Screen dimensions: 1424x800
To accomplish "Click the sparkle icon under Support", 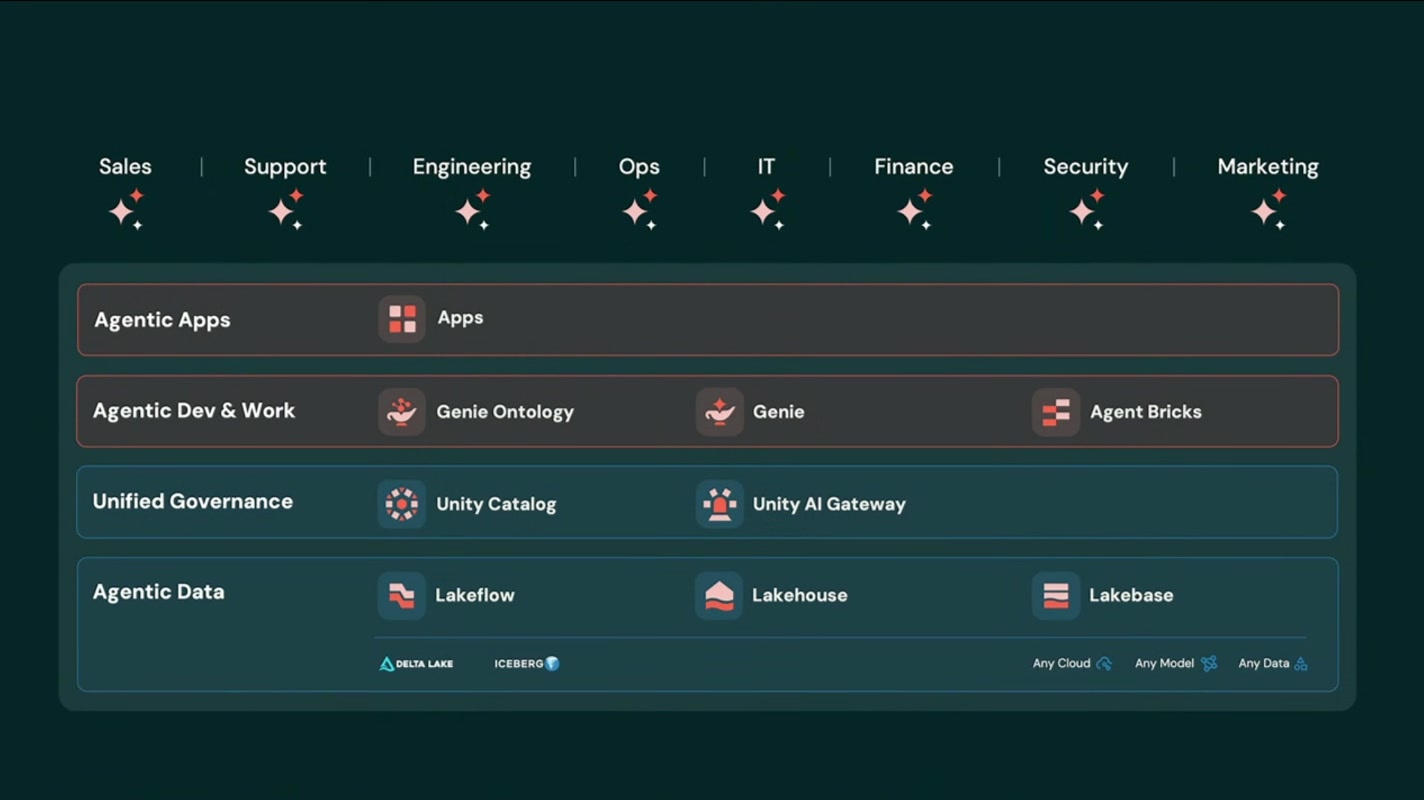I will pyautogui.click(x=286, y=209).
